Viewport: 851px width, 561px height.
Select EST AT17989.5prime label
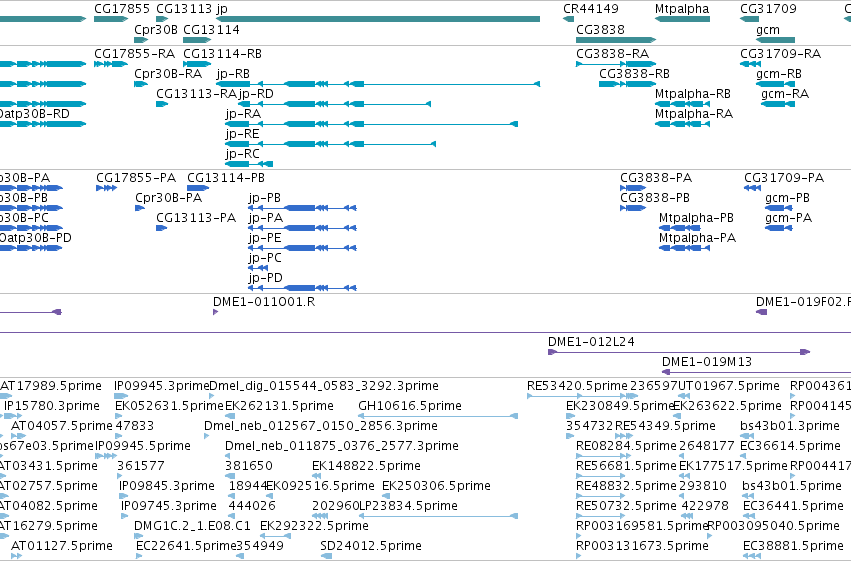[x=50, y=386]
